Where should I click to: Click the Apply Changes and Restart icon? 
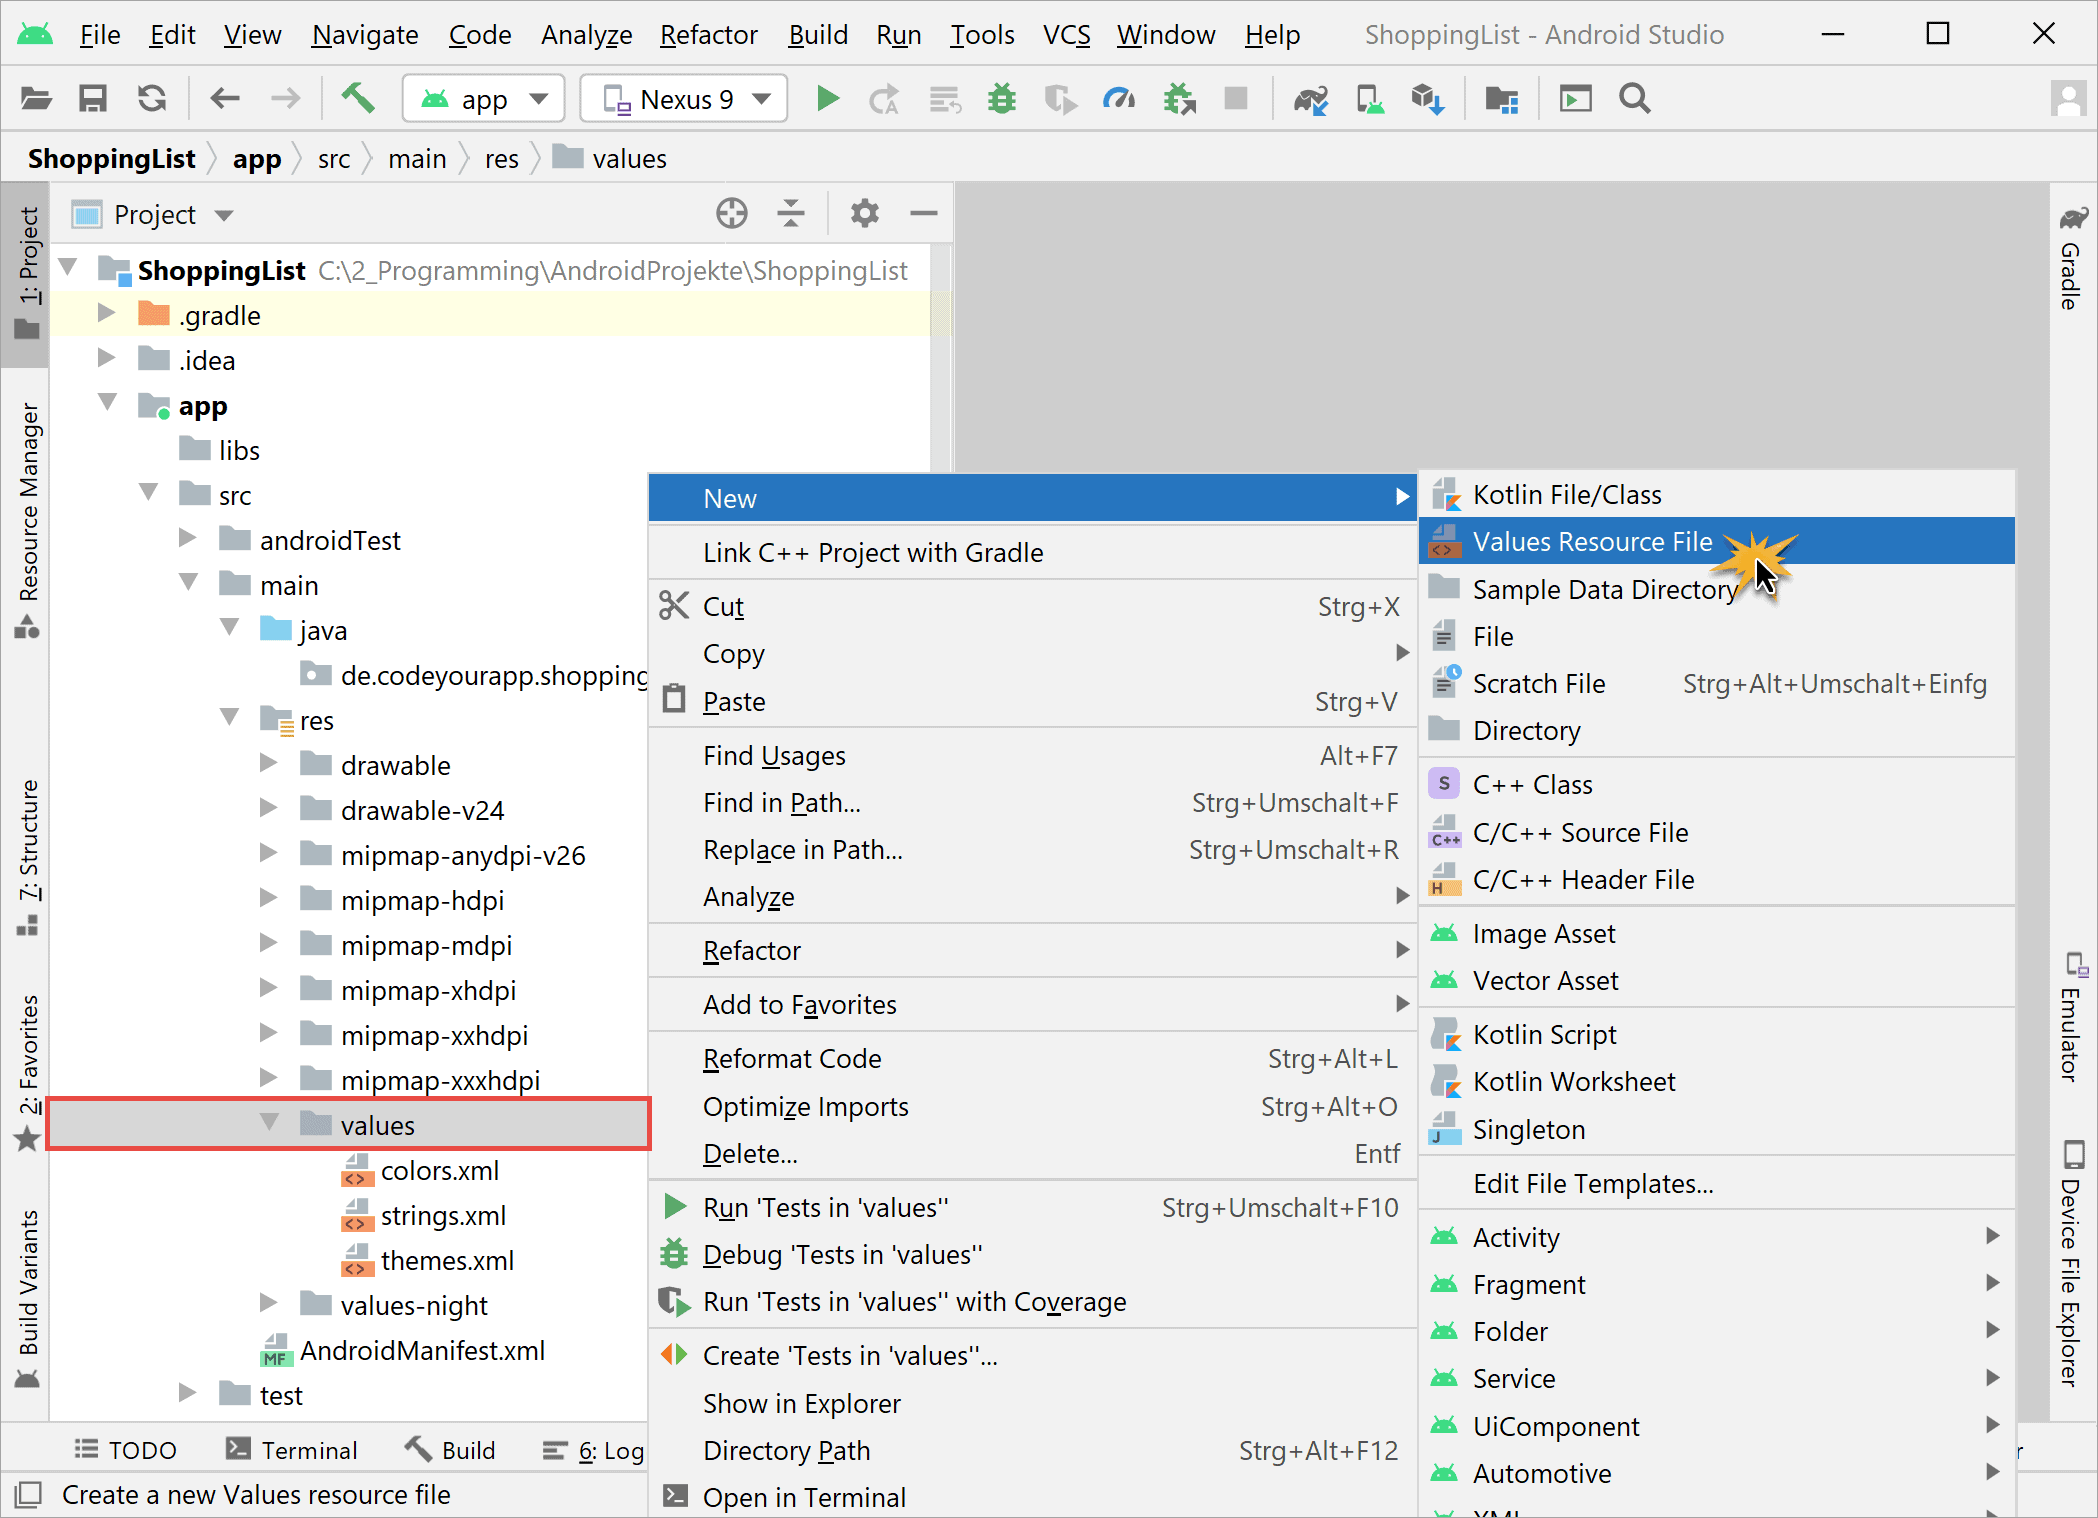point(883,98)
